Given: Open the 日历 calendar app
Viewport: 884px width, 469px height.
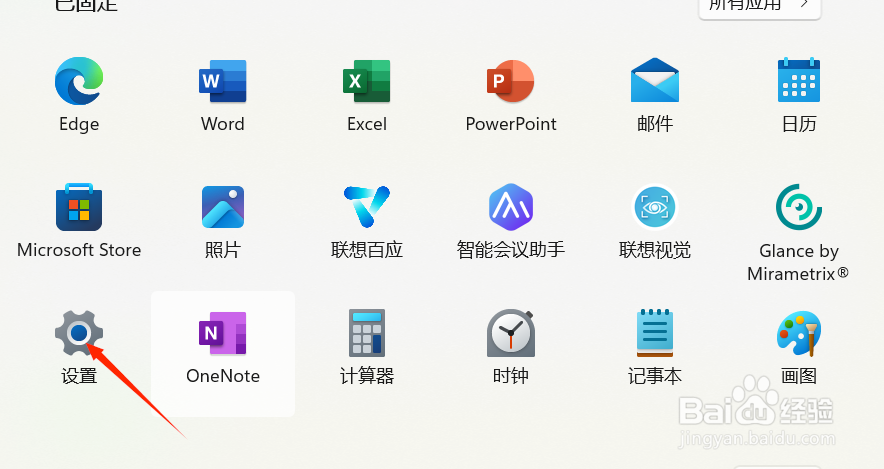Looking at the screenshot, I should click(x=799, y=80).
